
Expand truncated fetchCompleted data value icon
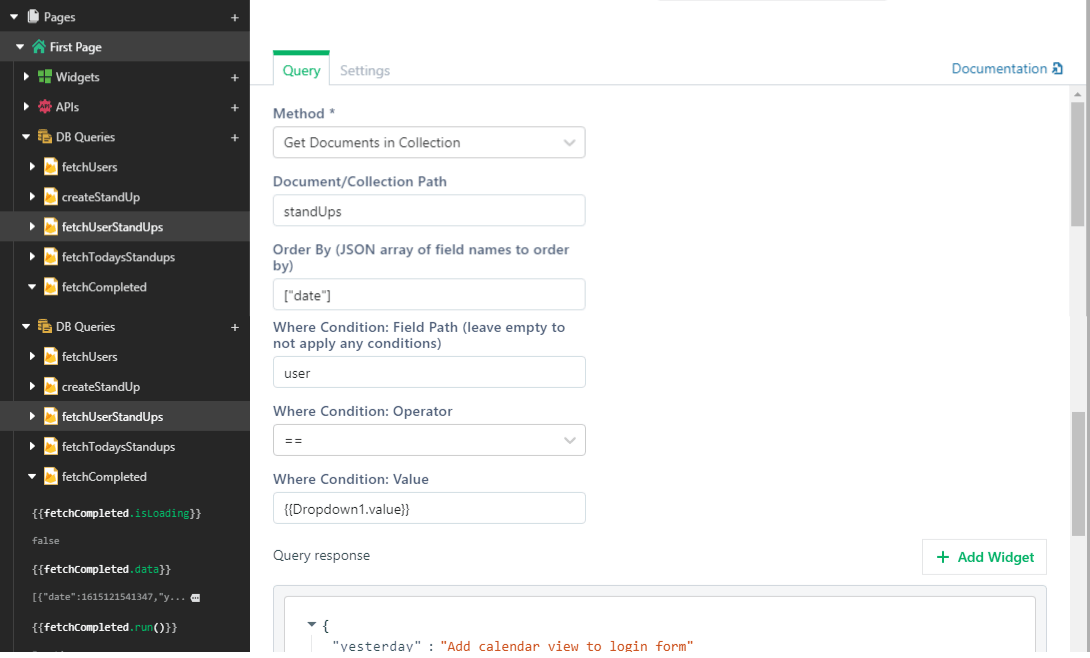point(195,597)
